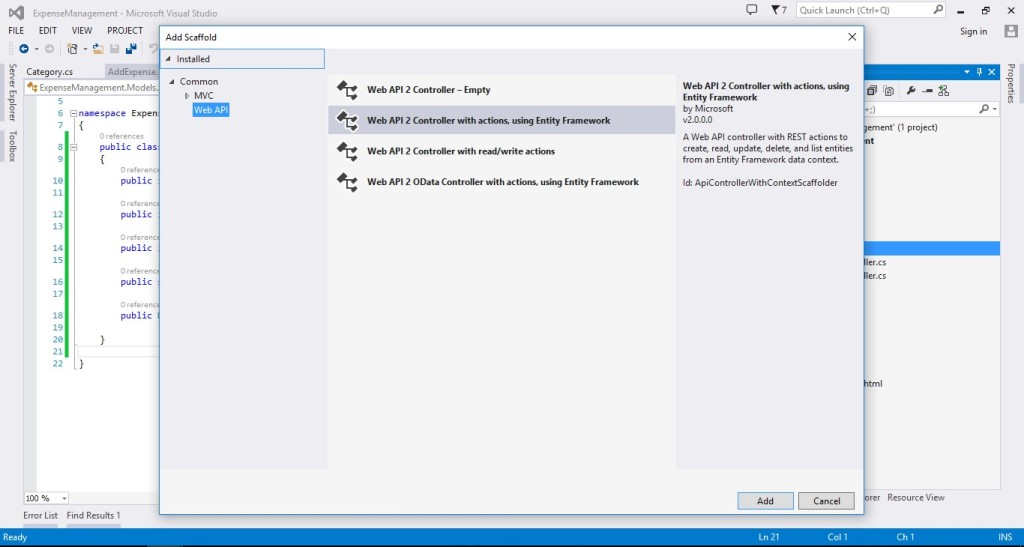
Task: Click the Ln 21 status bar entry
Action: (769, 537)
